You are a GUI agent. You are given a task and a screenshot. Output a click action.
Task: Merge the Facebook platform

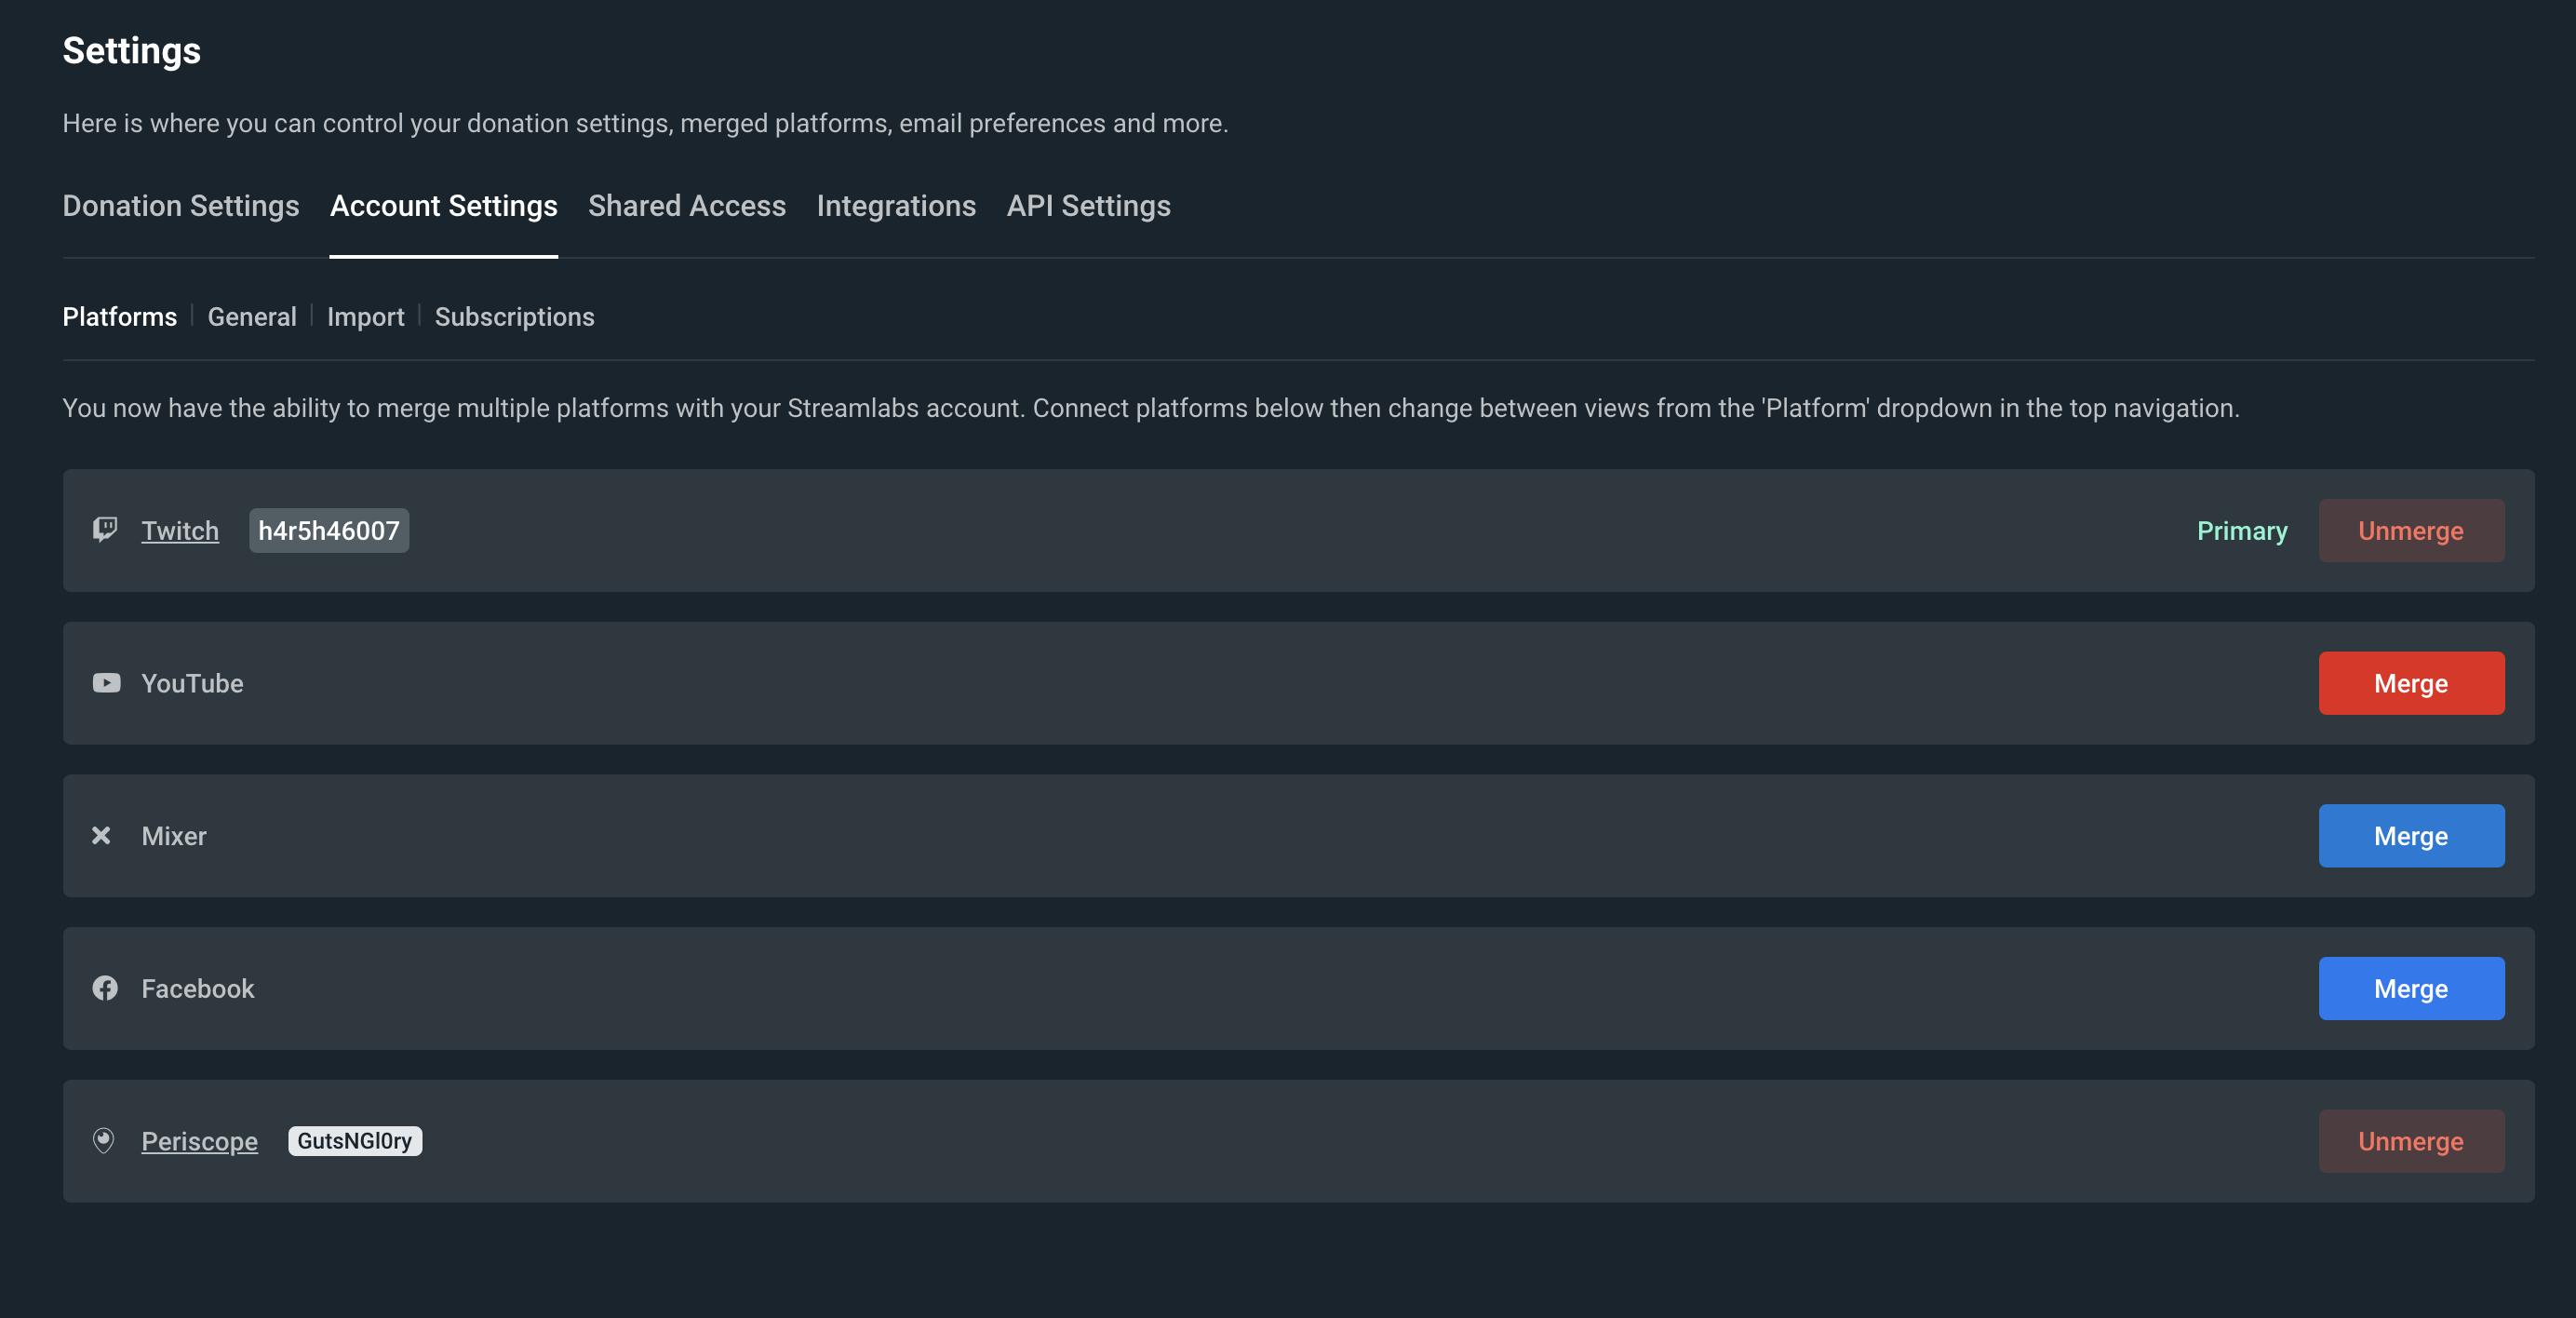(2411, 988)
